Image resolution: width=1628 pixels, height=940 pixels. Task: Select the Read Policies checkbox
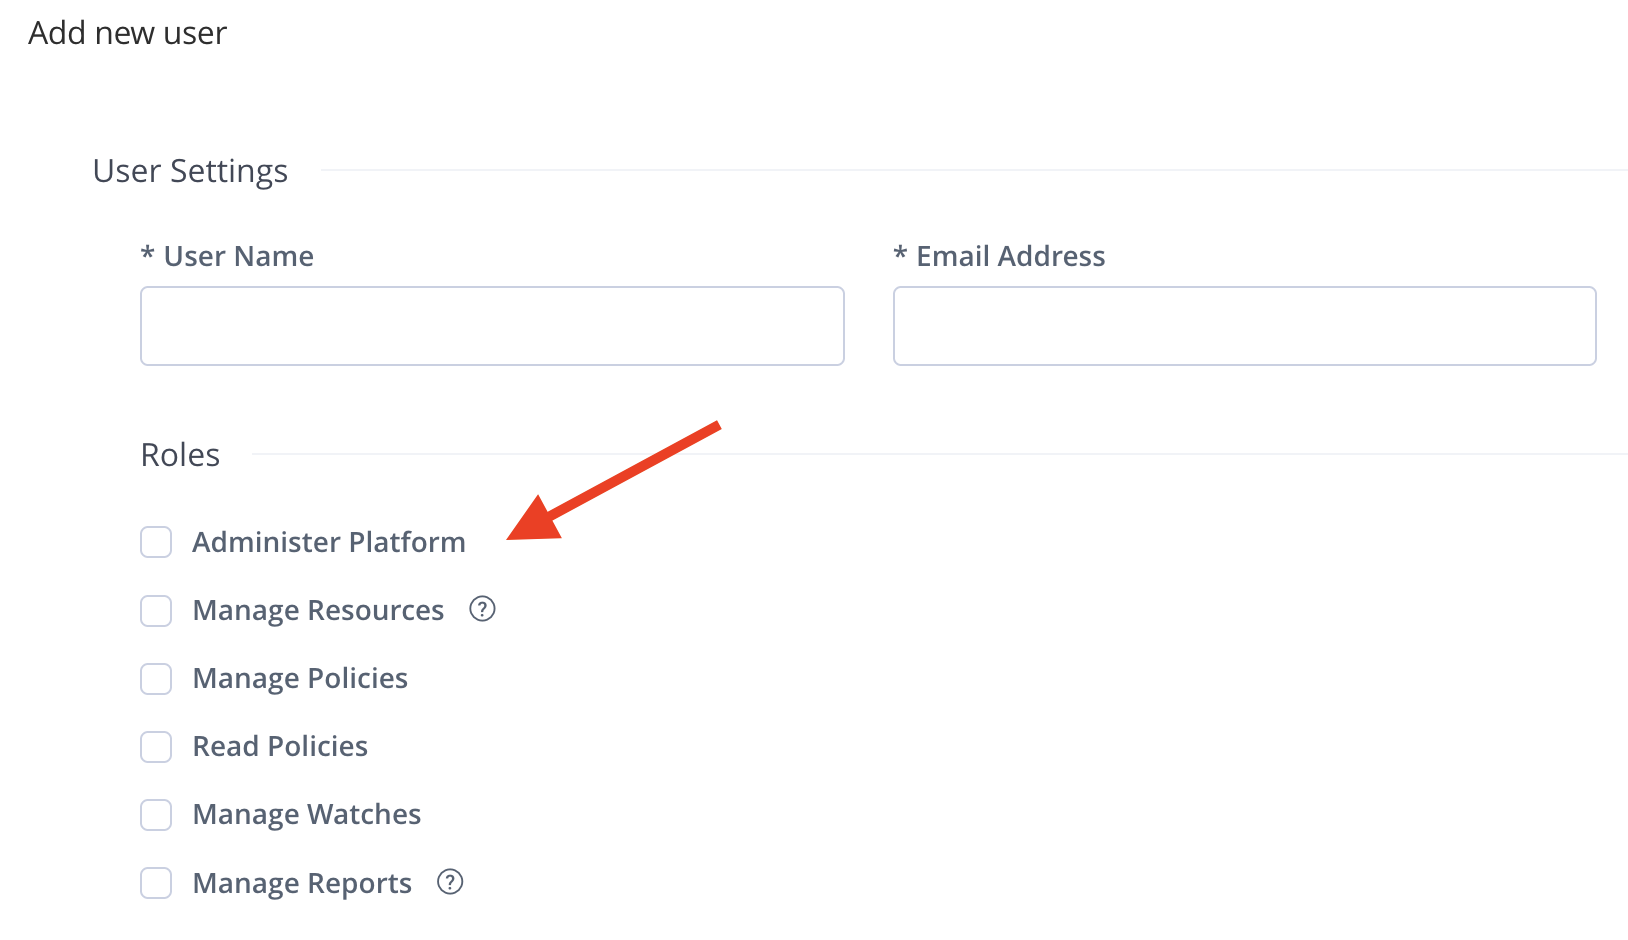click(x=156, y=746)
